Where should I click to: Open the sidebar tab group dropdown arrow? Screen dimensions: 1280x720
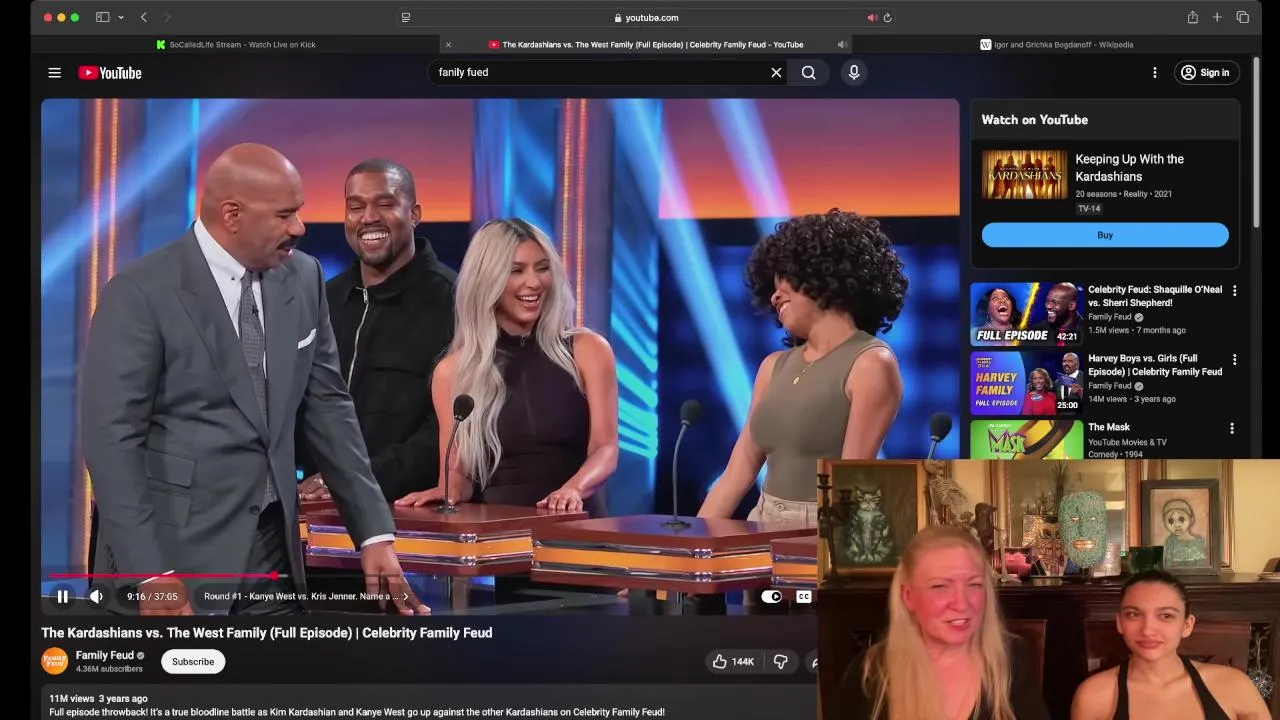(x=121, y=17)
